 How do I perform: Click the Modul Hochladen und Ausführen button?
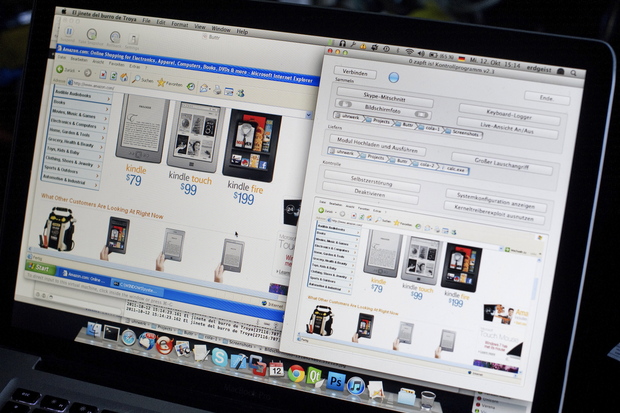tap(377, 145)
